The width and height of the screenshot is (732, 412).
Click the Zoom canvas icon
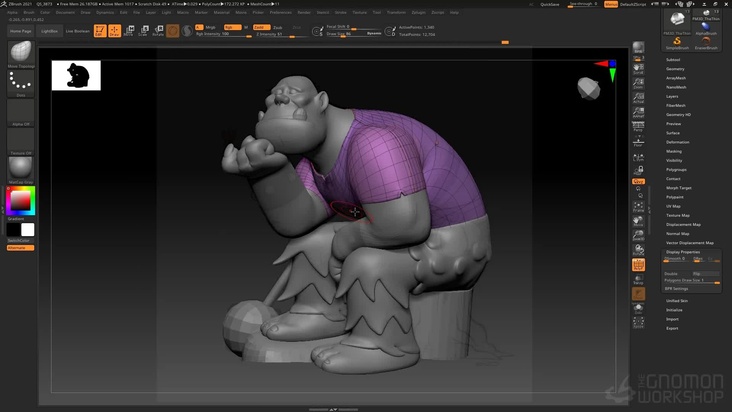[x=638, y=83]
